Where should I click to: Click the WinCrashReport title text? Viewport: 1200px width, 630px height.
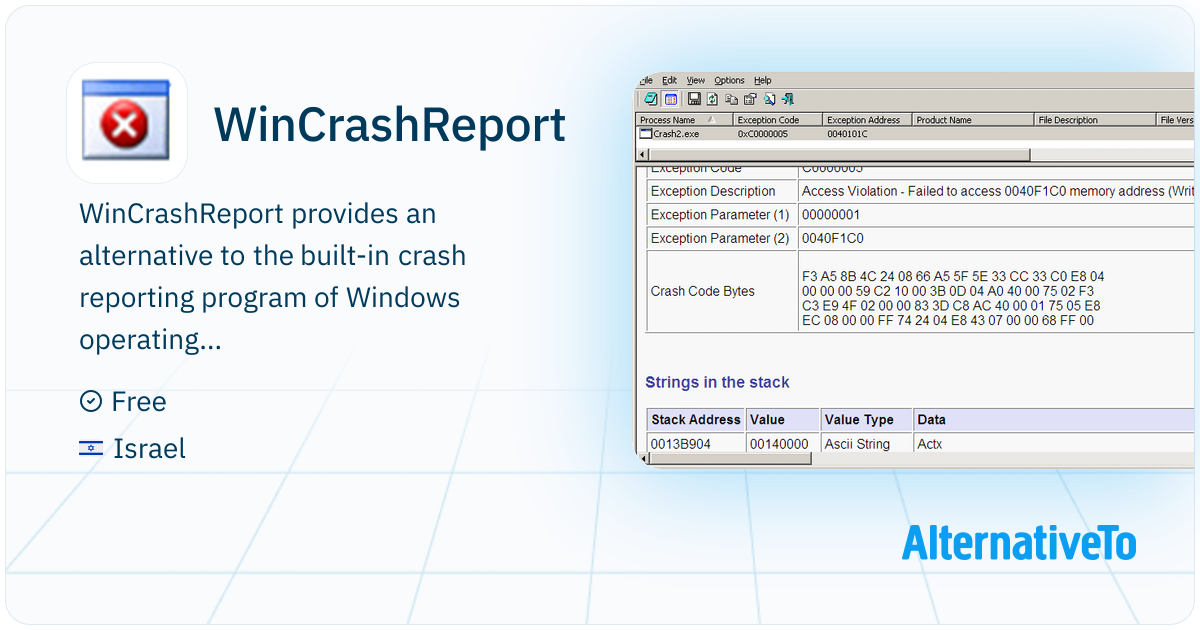(390, 125)
